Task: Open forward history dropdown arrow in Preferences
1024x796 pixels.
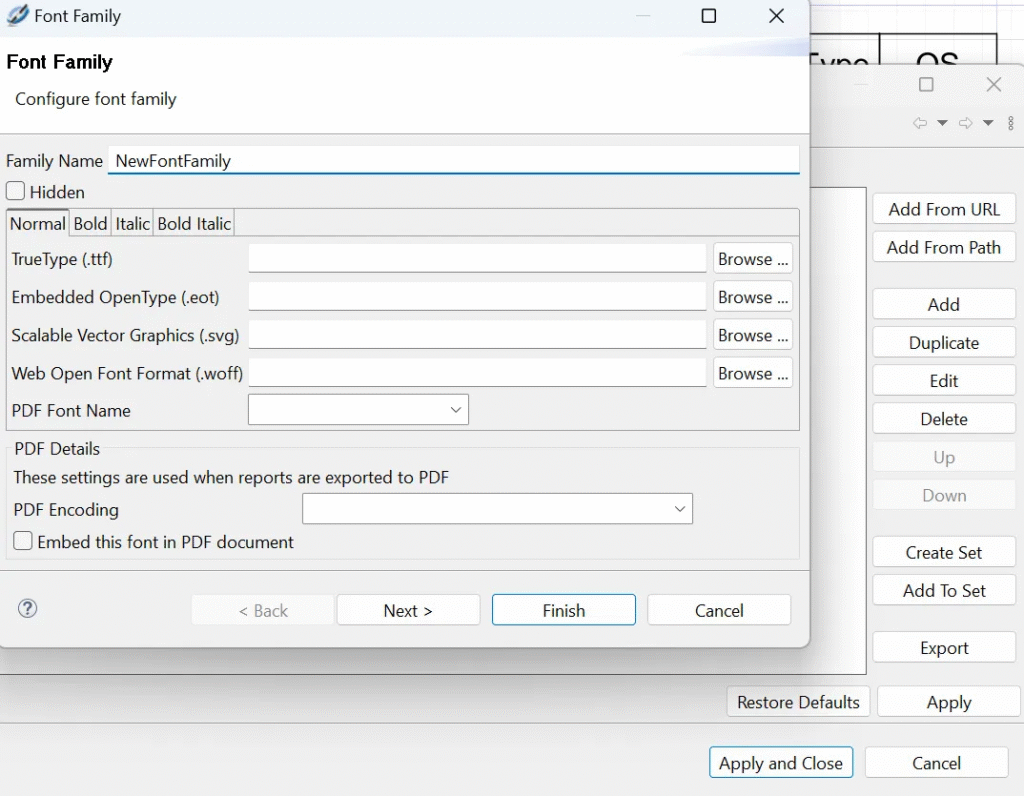Action: point(988,123)
